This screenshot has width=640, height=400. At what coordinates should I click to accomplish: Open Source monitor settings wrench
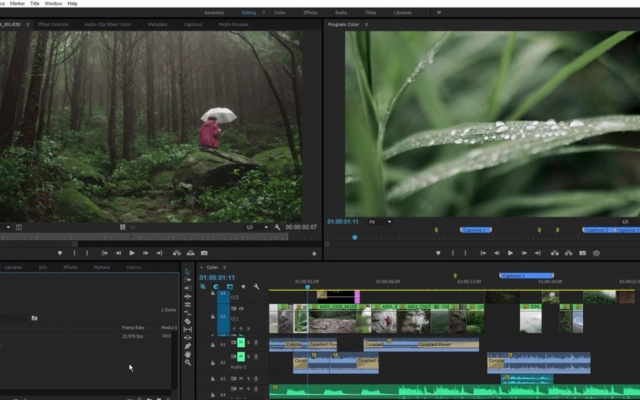278,227
